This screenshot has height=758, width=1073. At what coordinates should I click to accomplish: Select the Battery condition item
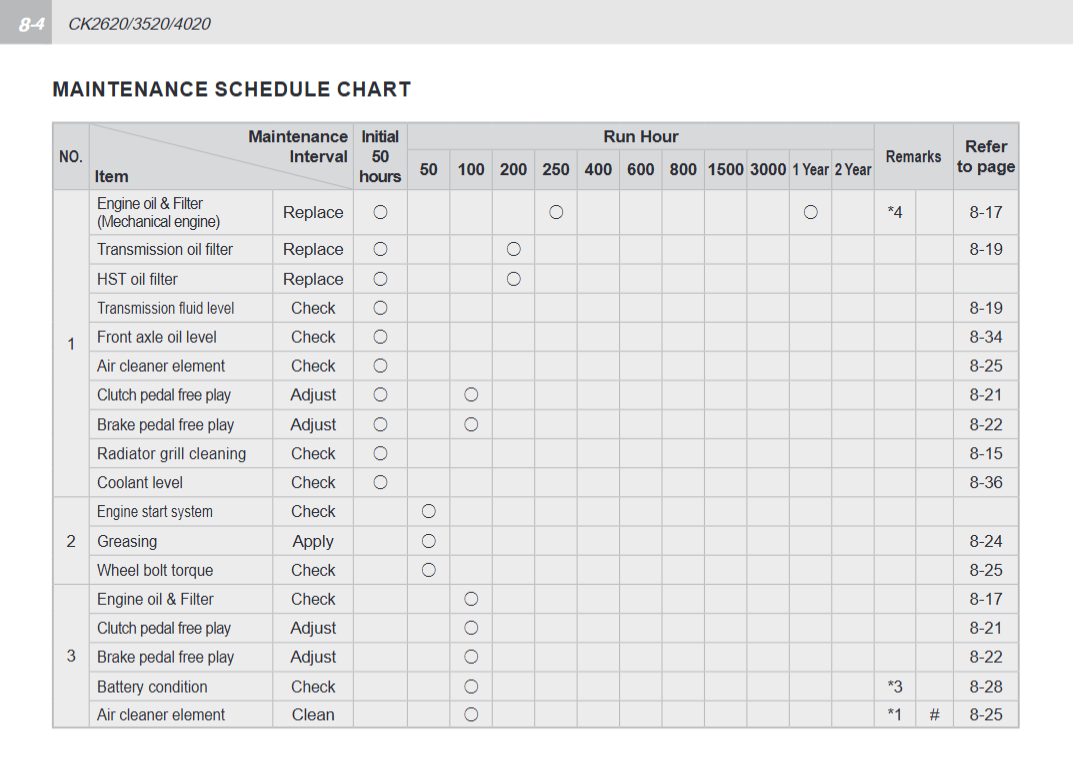(x=152, y=687)
